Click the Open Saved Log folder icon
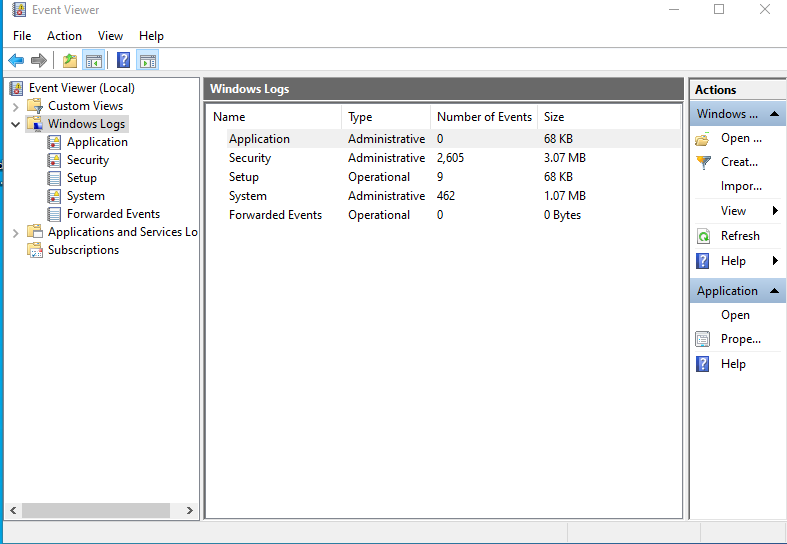The image size is (787, 544). (x=703, y=139)
